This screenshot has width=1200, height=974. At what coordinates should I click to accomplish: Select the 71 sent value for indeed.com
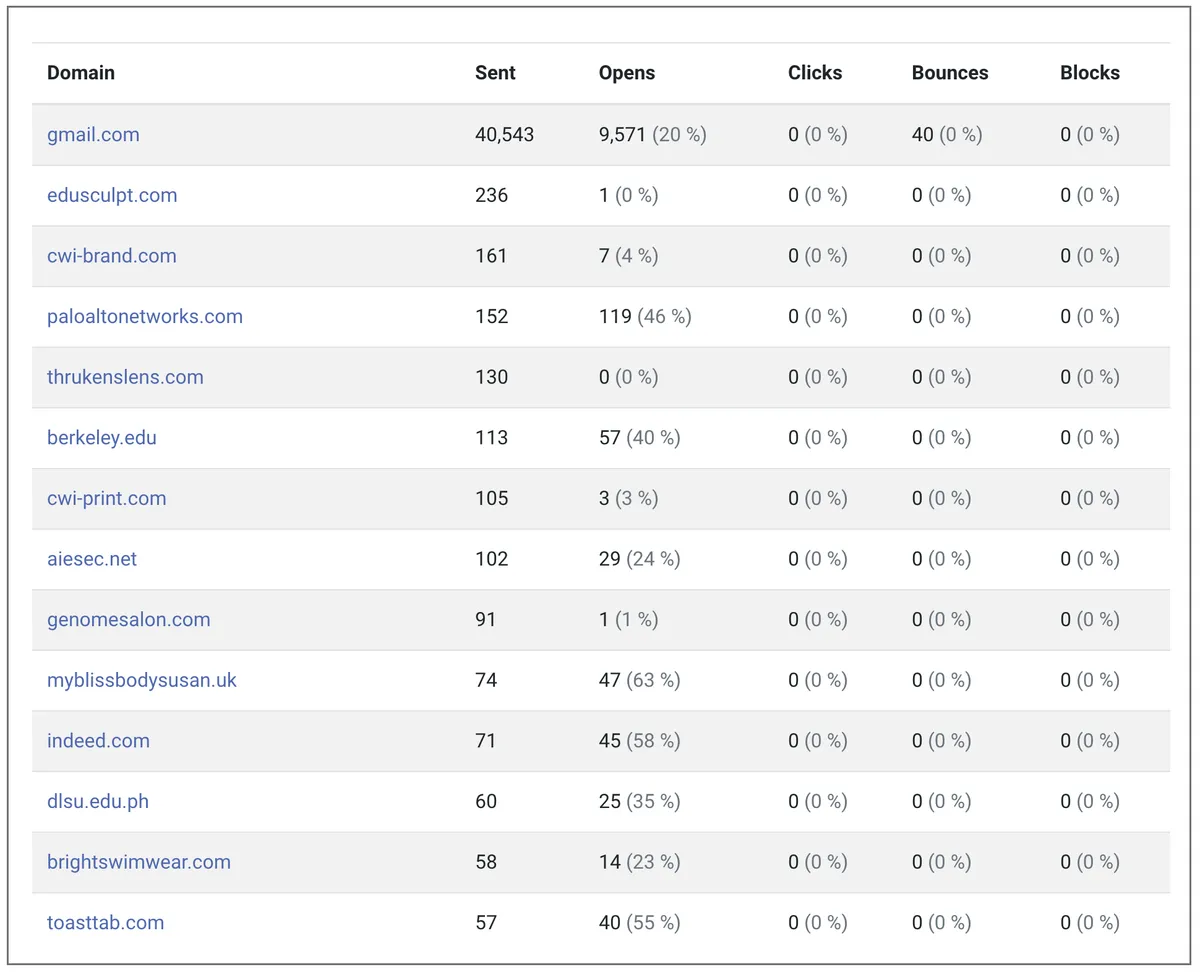point(486,741)
